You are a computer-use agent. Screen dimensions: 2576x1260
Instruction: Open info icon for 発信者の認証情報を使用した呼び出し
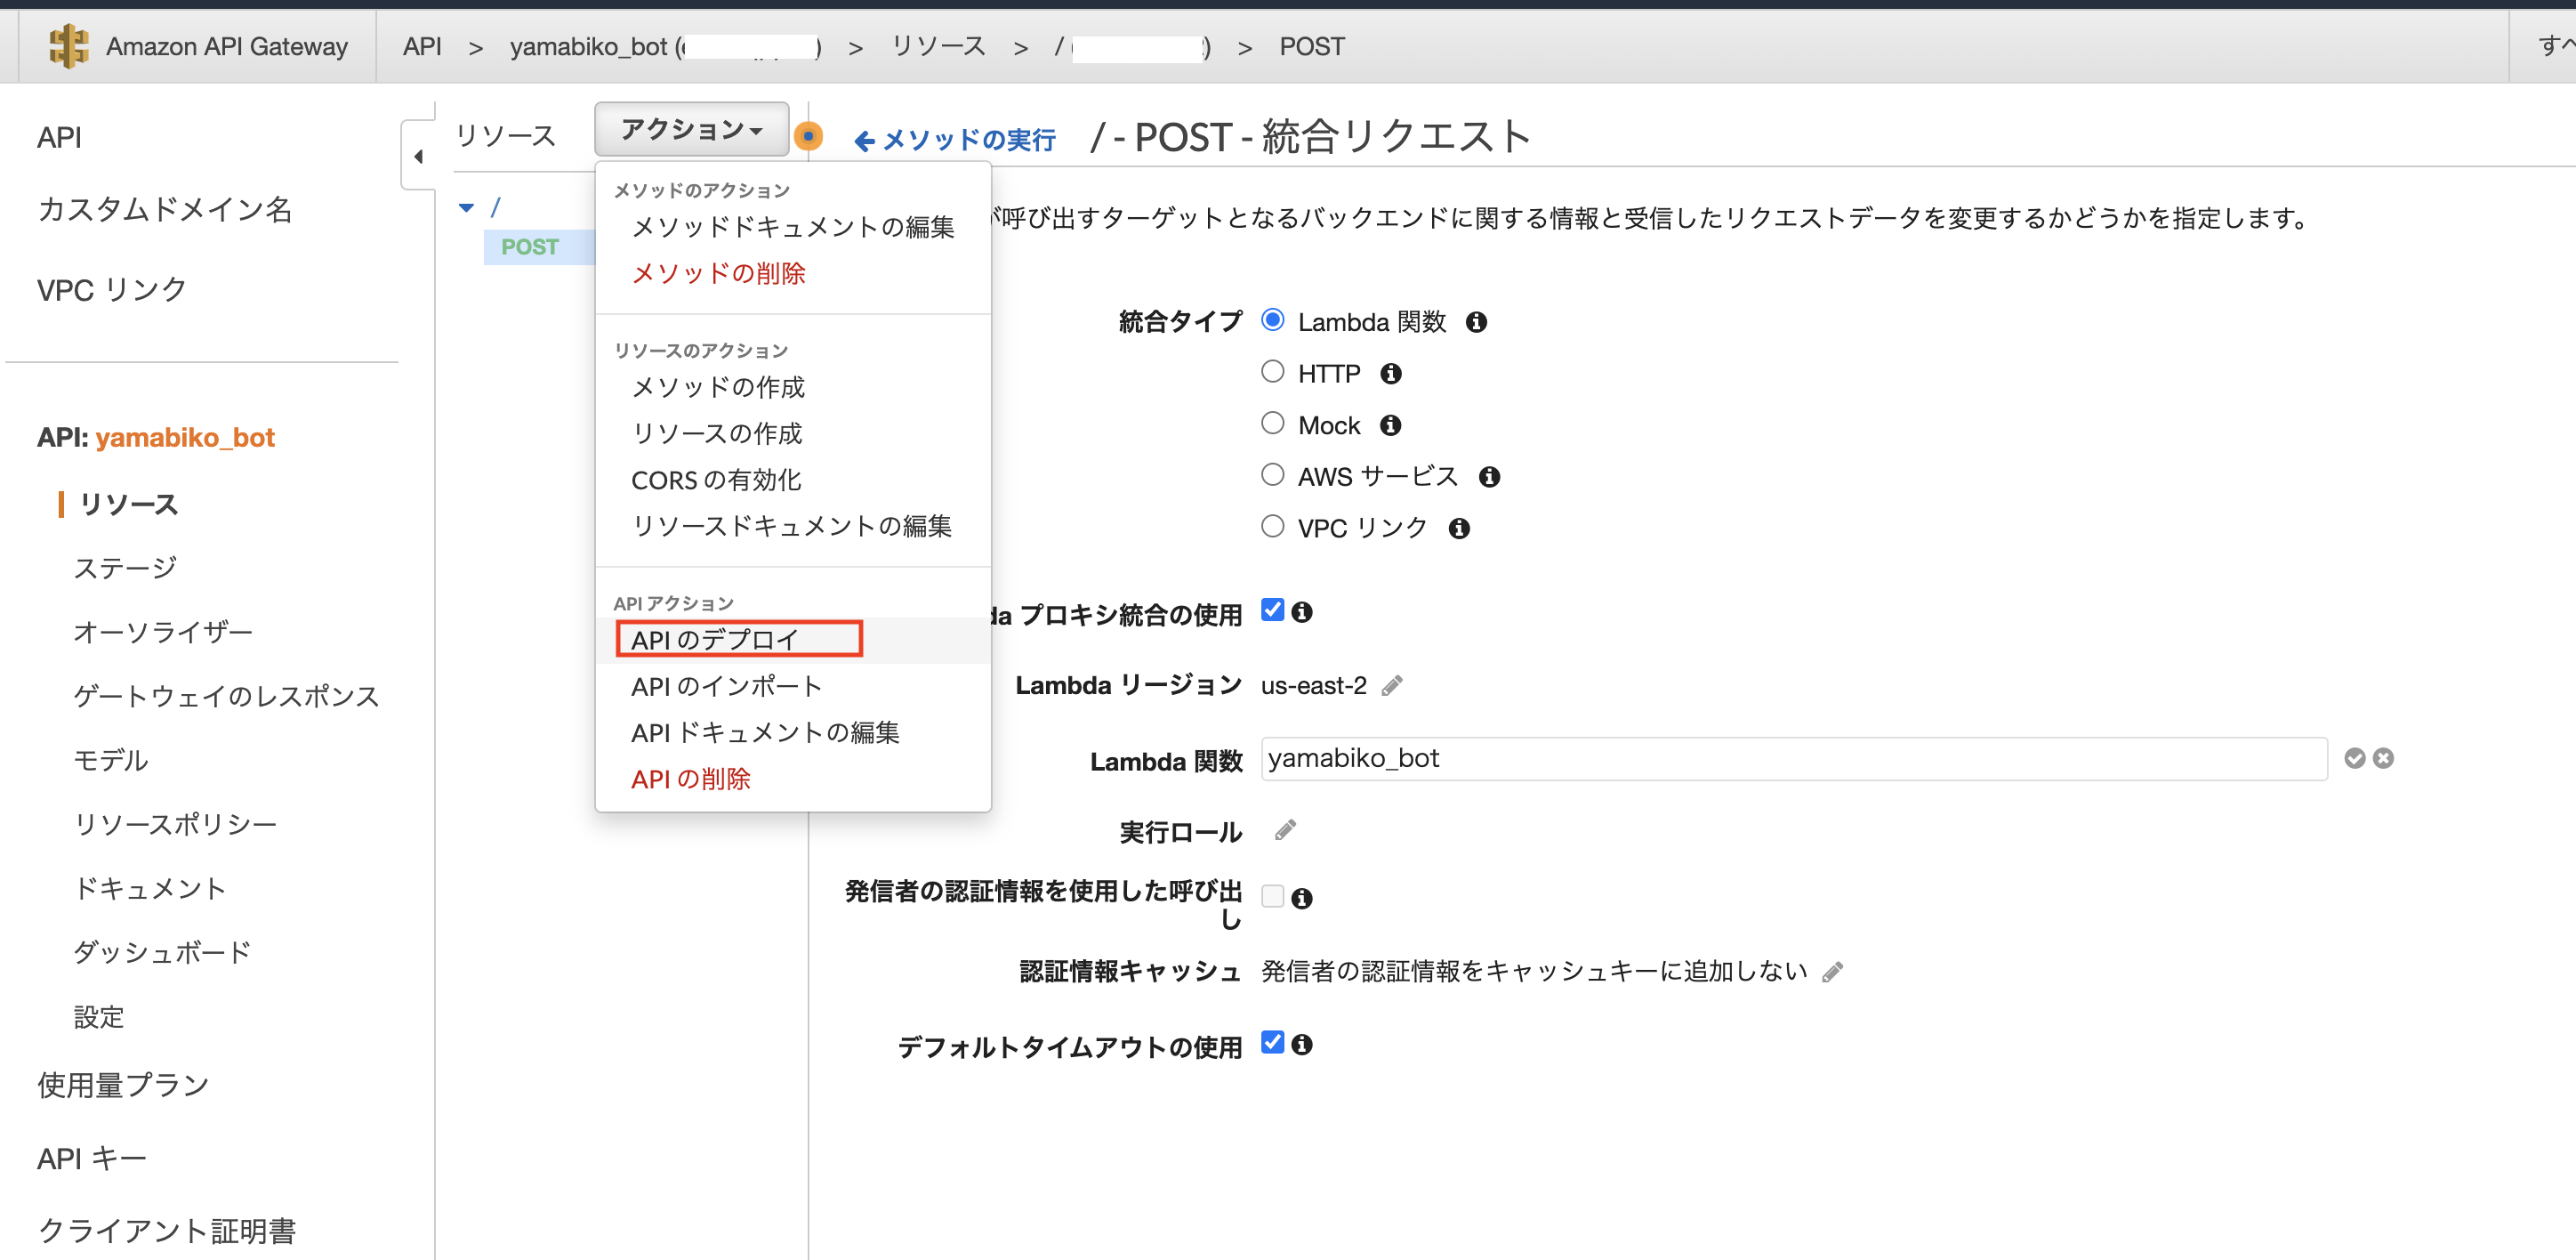[x=1301, y=898]
